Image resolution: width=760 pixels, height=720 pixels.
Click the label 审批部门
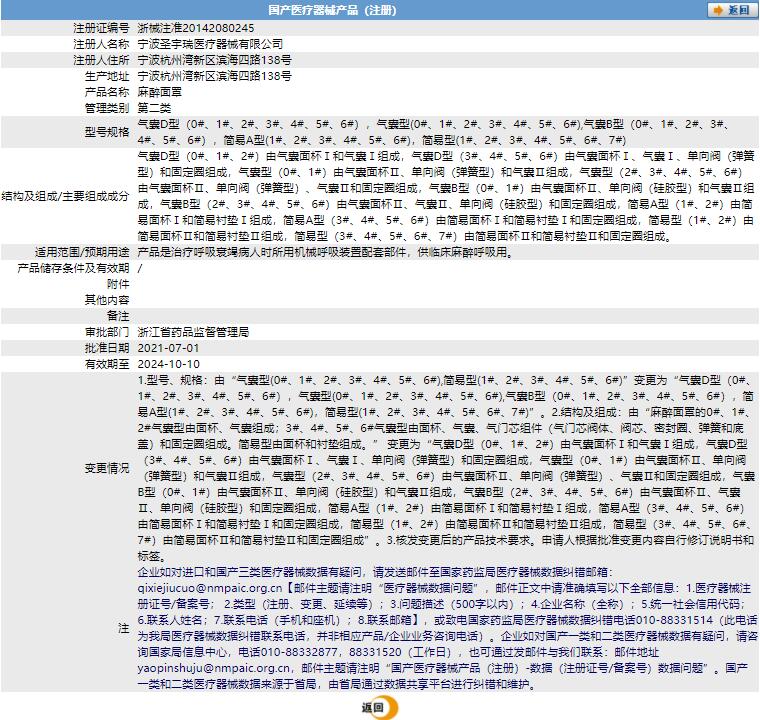[x=107, y=332]
